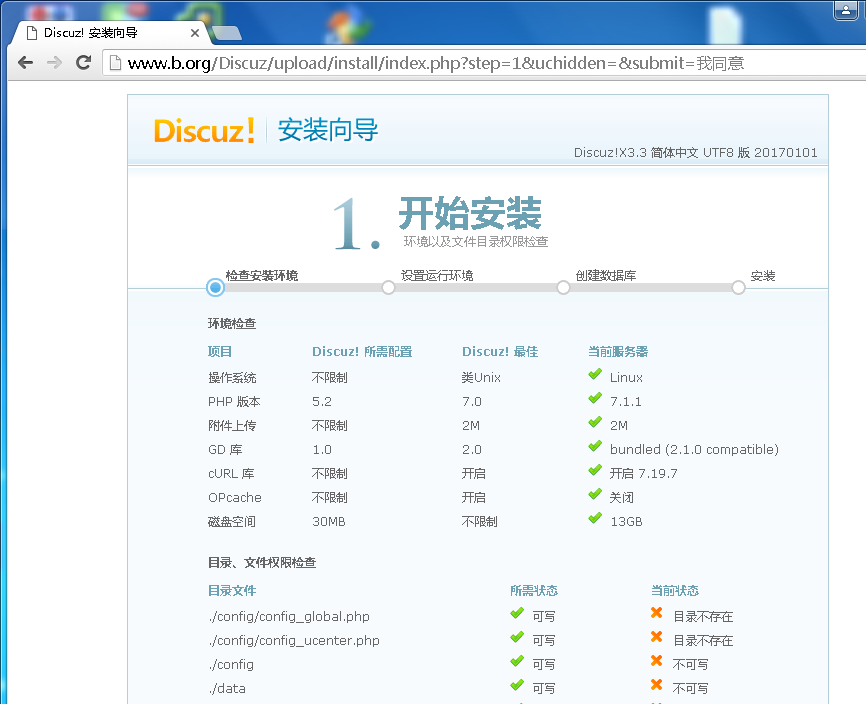Click the ./config/config_global.php path
The width and height of the screenshot is (866, 704).
289,617
